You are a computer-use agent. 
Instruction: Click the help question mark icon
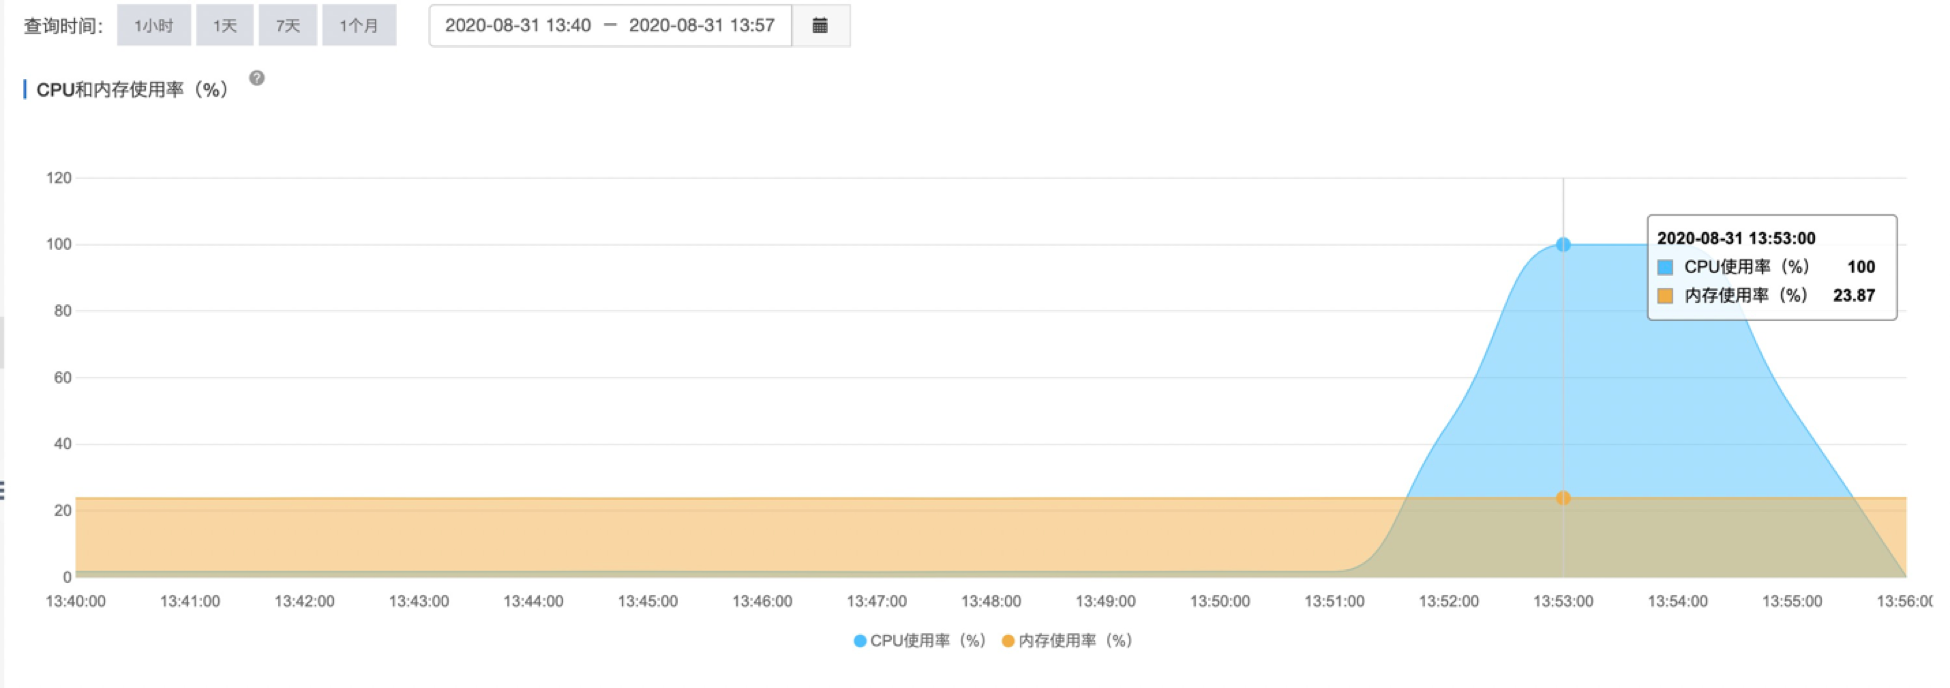(x=257, y=78)
